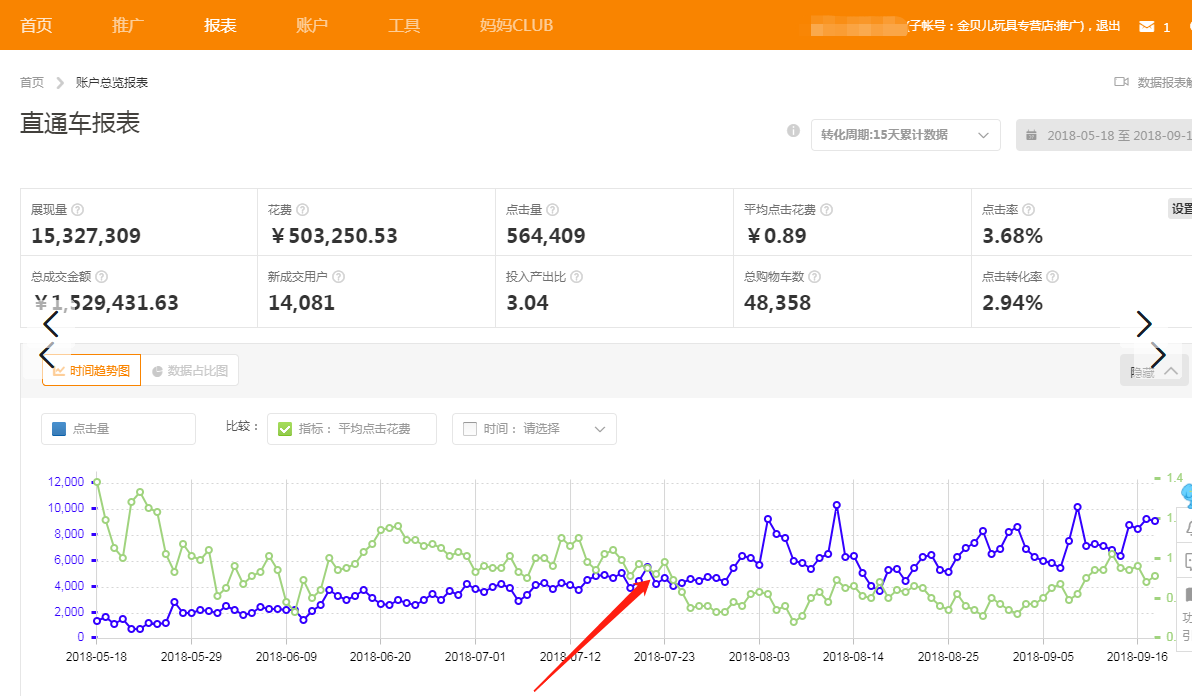Expand the 时间 请选择 dropdown
Screen dimensions: 1192x696
coord(534,429)
